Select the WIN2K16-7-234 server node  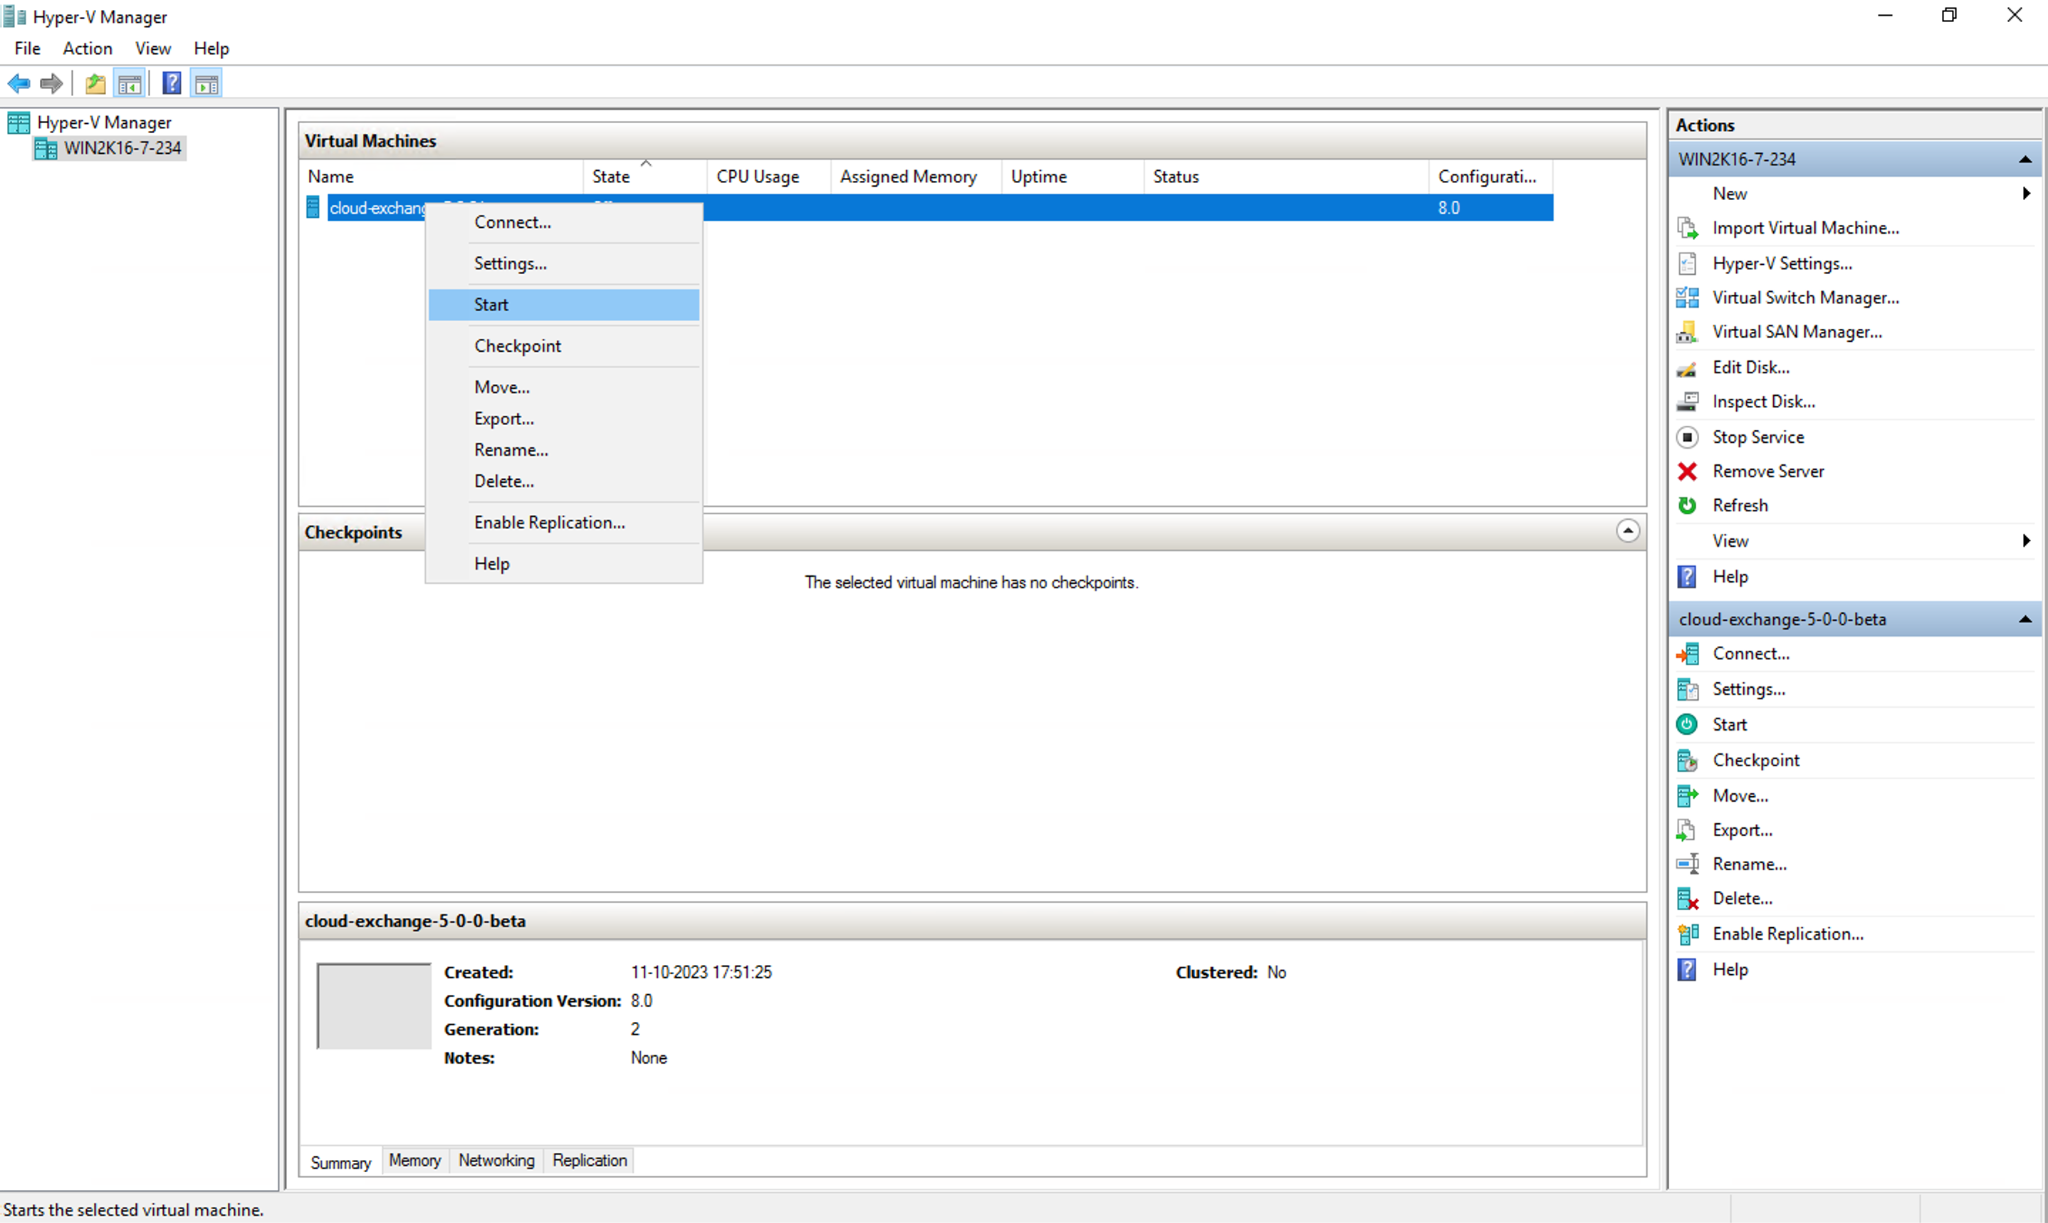122,148
